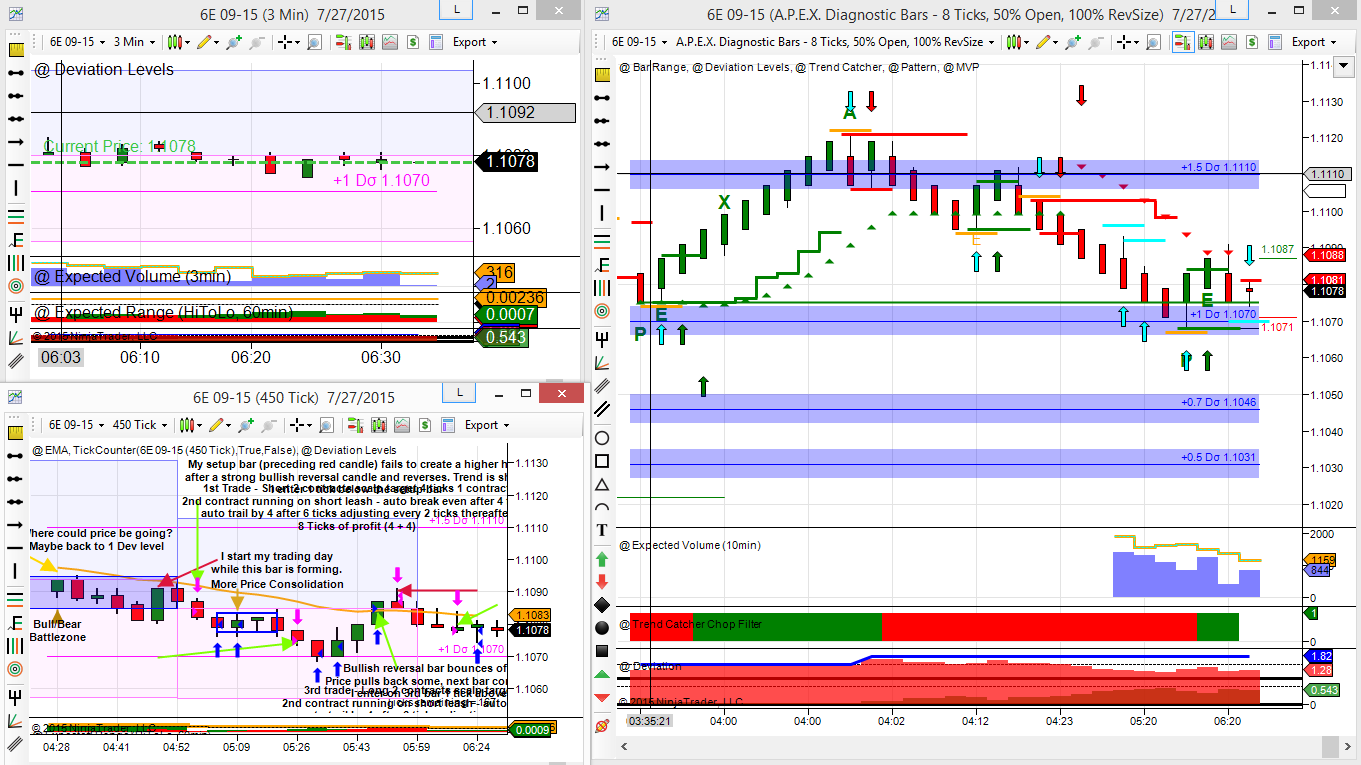Select green arrow-up marker tool in A.P.E.X. chart
1361x765 pixels.
tap(602, 558)
